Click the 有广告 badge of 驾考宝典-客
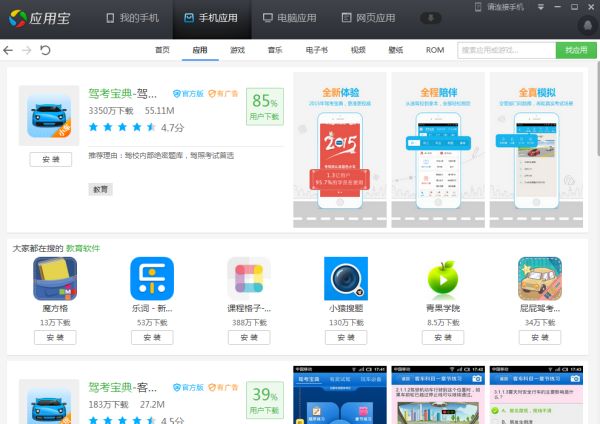This screenshot has width=600, height=424. [223, 387]
